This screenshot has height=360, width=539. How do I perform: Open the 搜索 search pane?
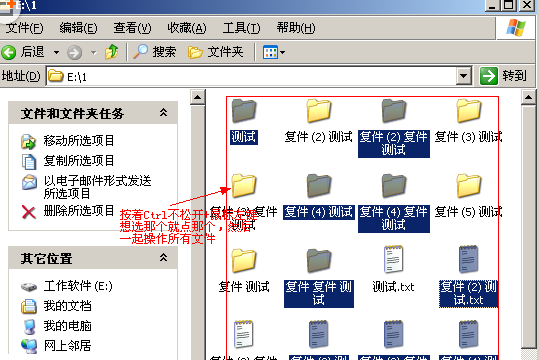[155, 52]
